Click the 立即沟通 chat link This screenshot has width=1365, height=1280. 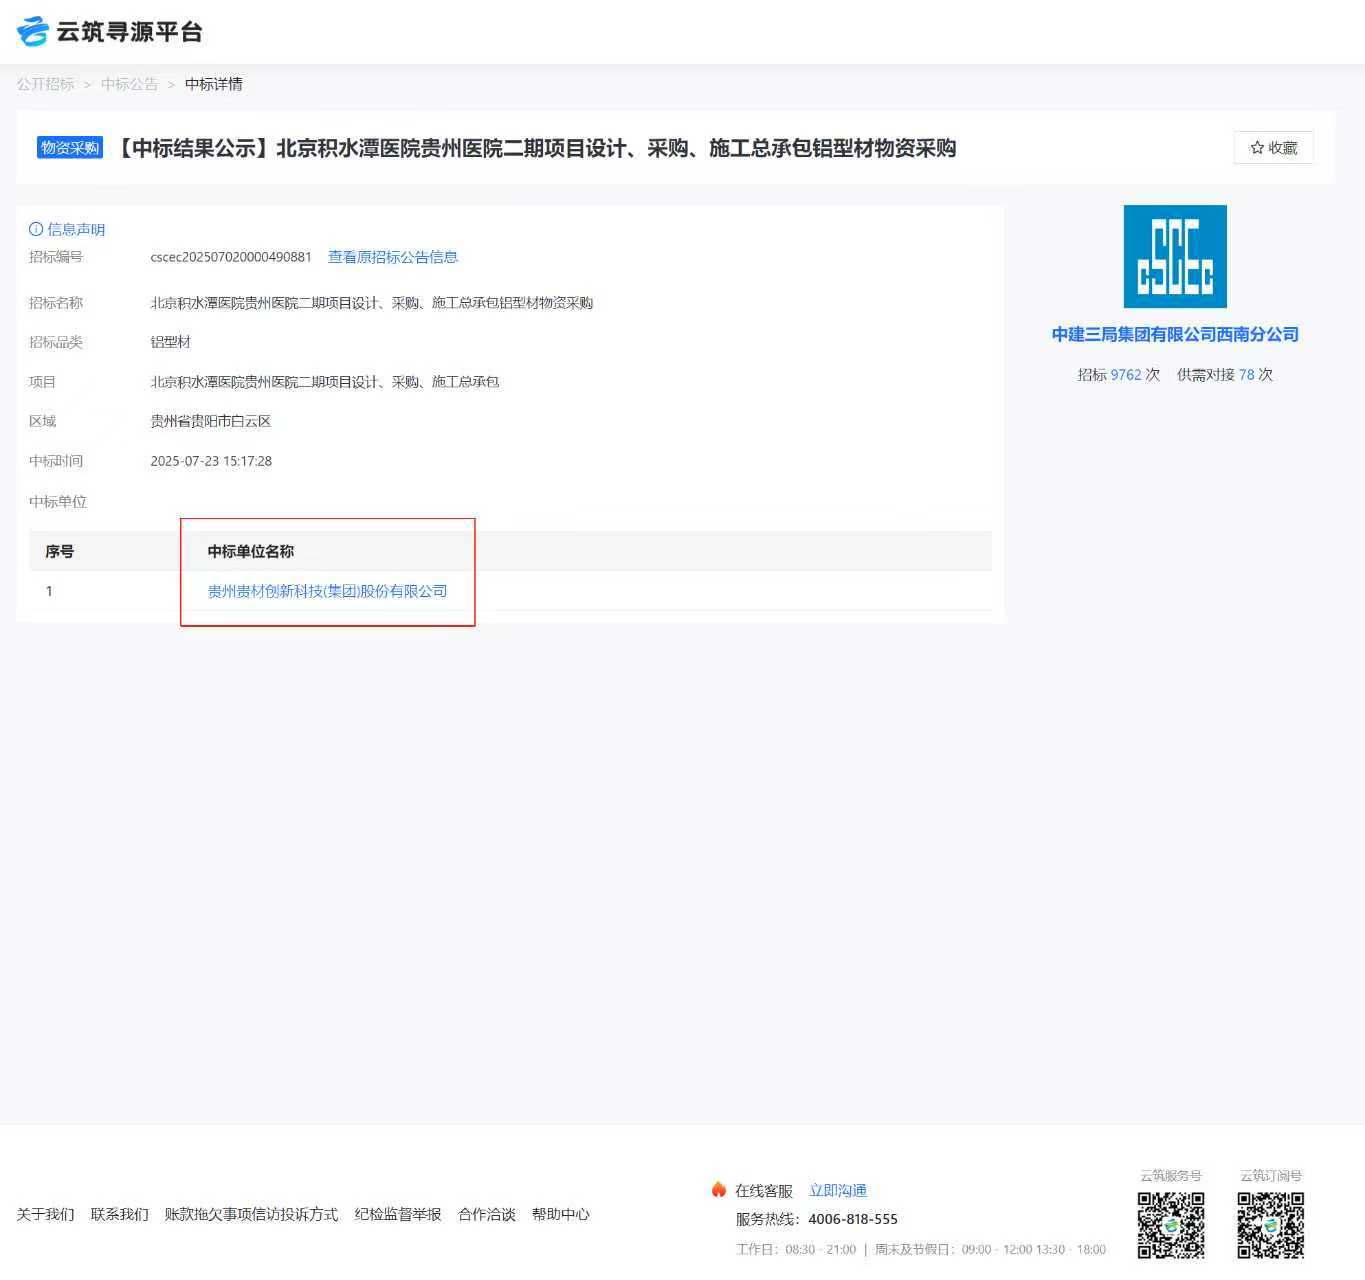tap(838, 1190)
